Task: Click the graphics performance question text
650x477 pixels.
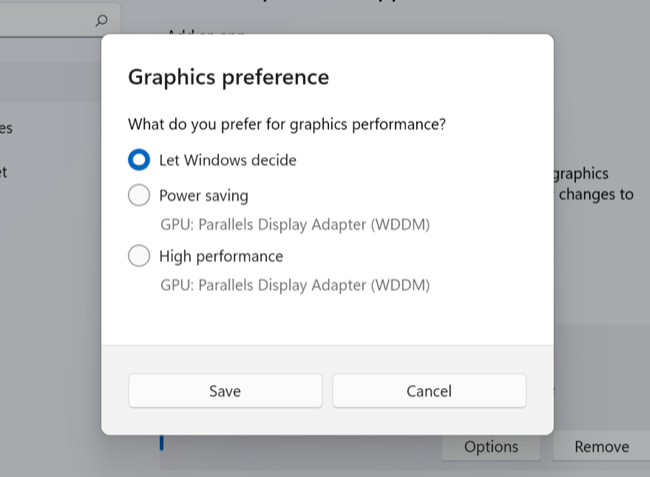Action: coord(286,125)
